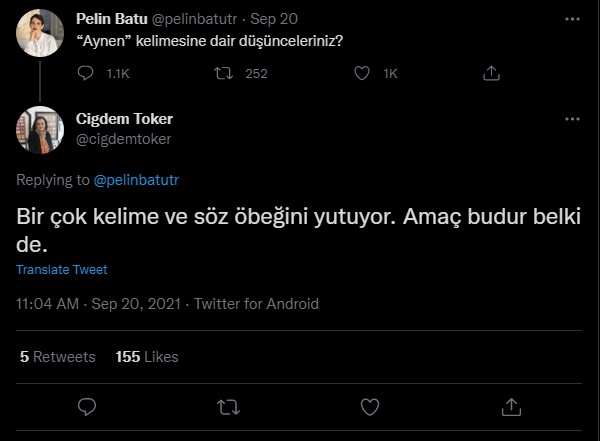The height and width of the screenshot is (441, 600).
Task: Open more options on Pelin Batu's tweet
Action: click(572, 19)
